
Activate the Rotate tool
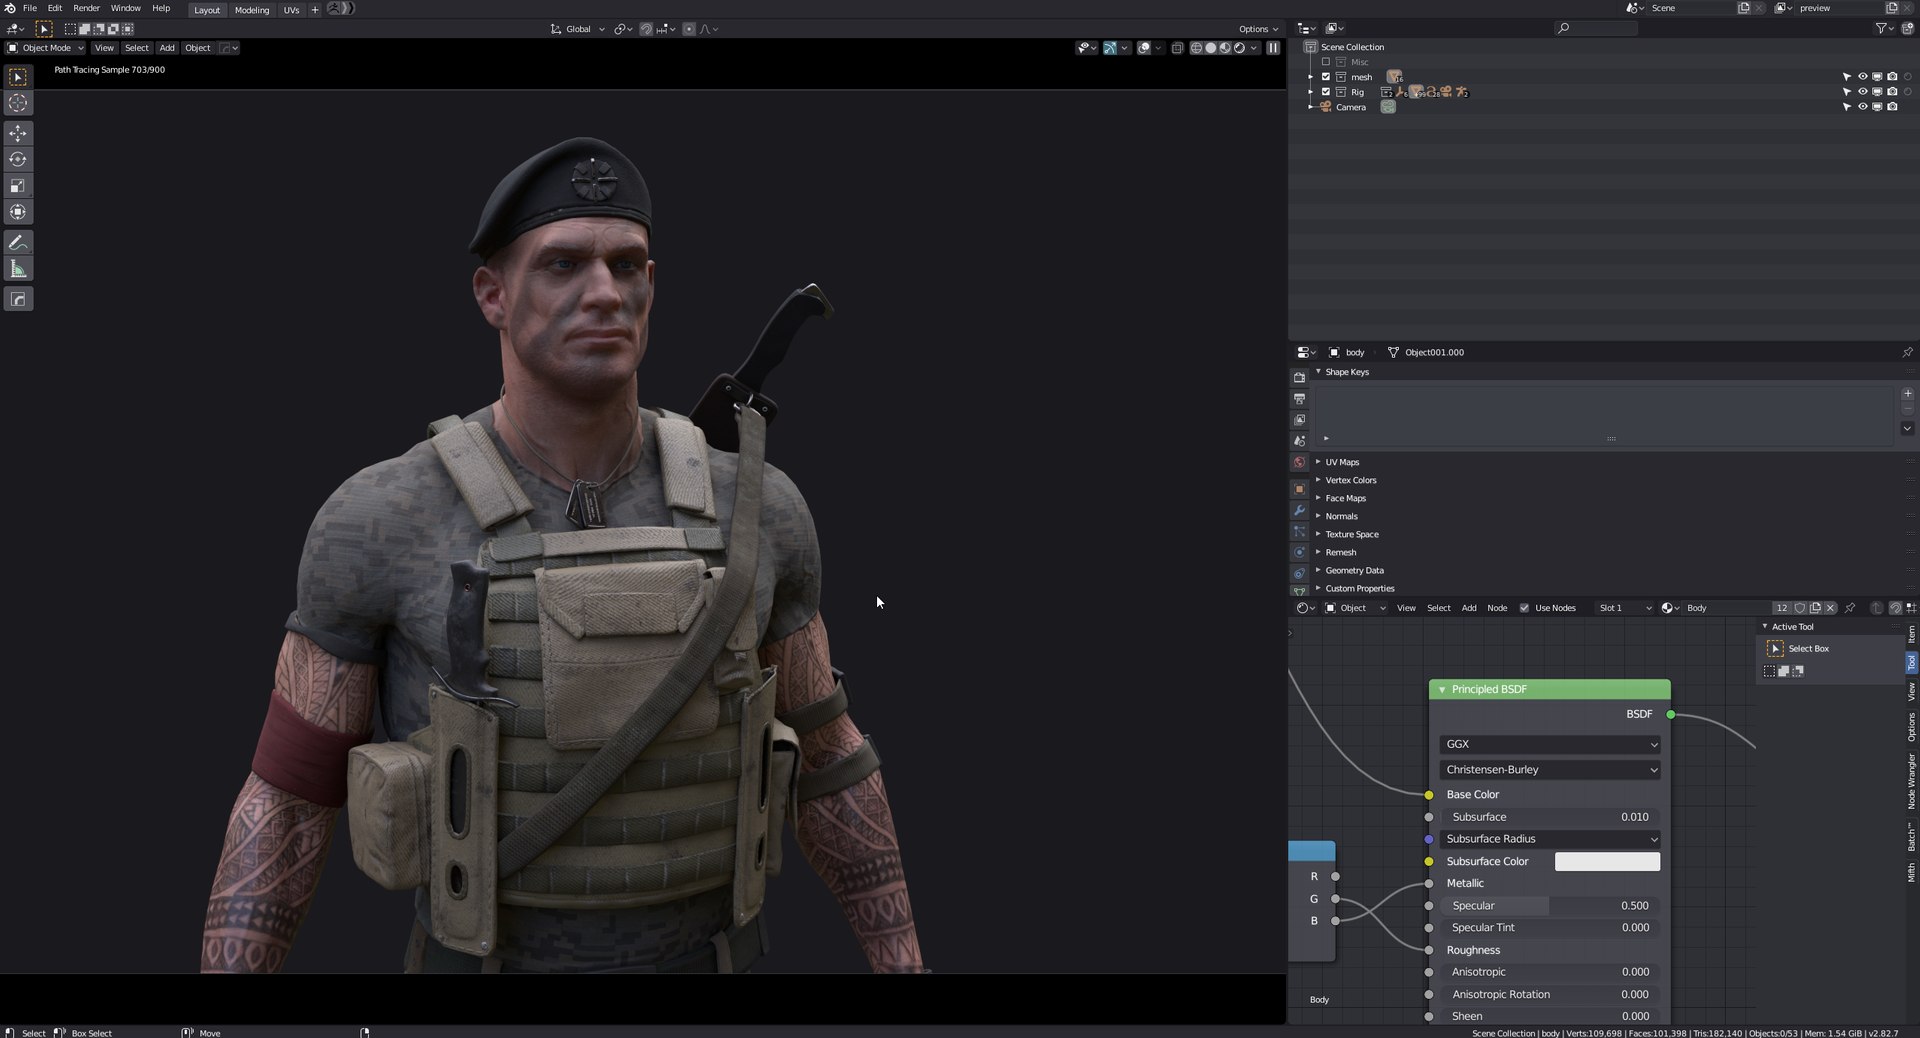point(18,159)
